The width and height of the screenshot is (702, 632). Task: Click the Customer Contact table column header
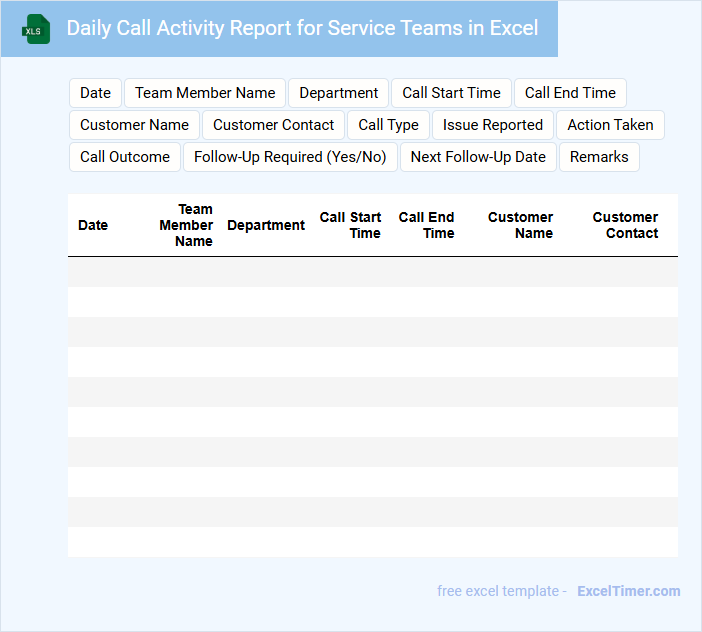[625, 225]
